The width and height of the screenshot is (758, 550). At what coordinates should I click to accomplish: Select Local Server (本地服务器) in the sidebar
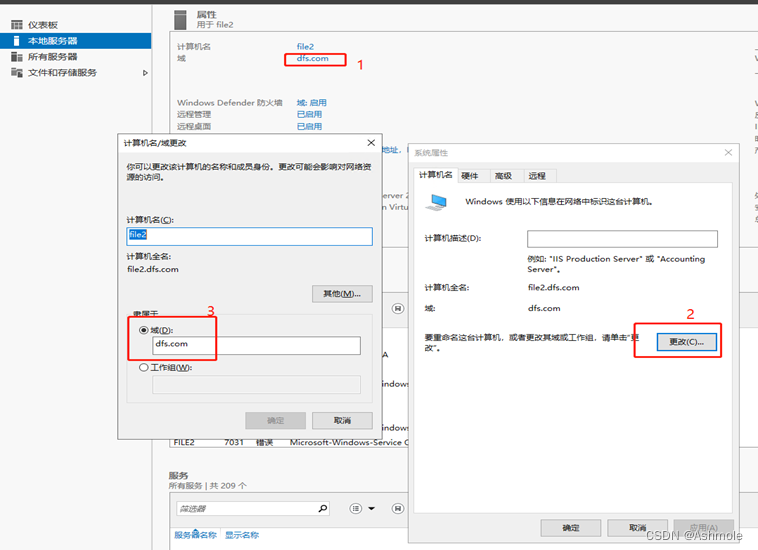coord(75,41)
